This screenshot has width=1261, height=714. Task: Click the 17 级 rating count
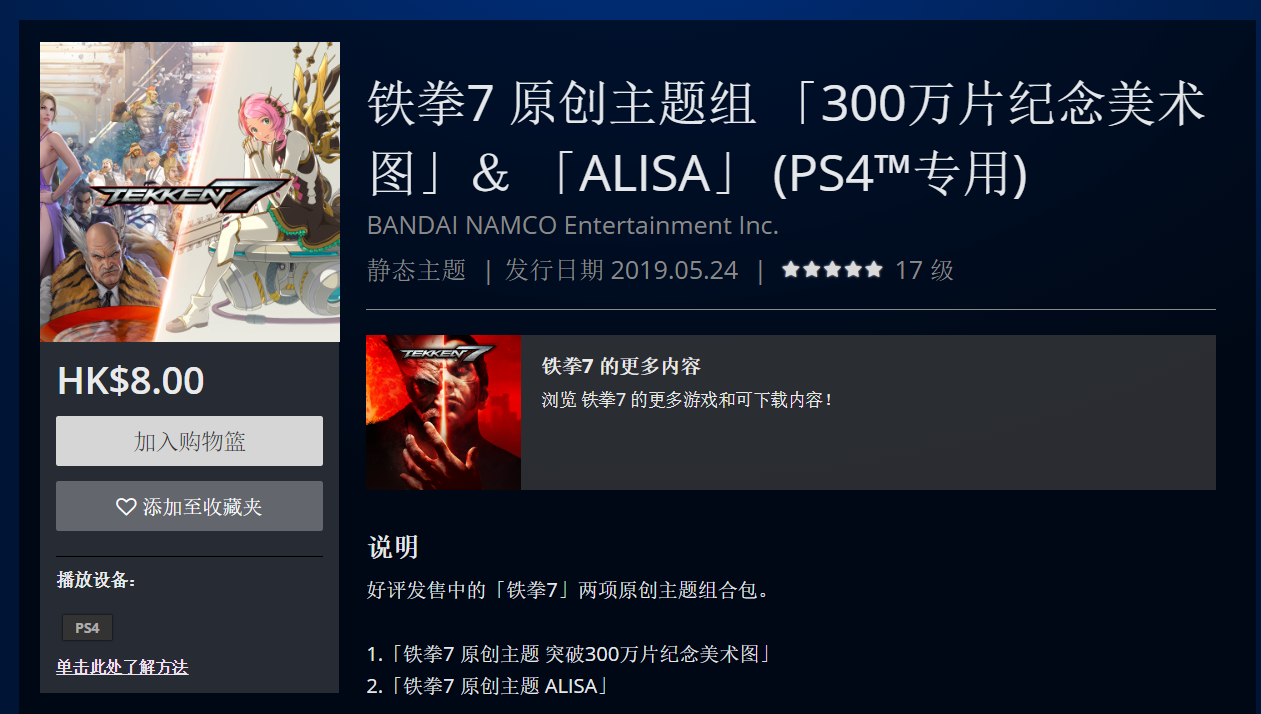pos(924,270)
